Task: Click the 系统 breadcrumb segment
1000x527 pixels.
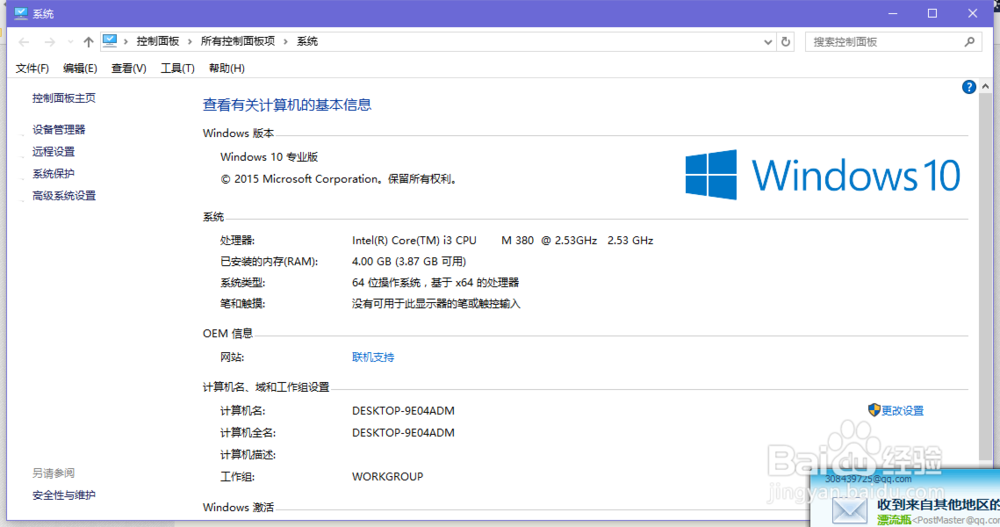Action: click(x=307, y=41)
